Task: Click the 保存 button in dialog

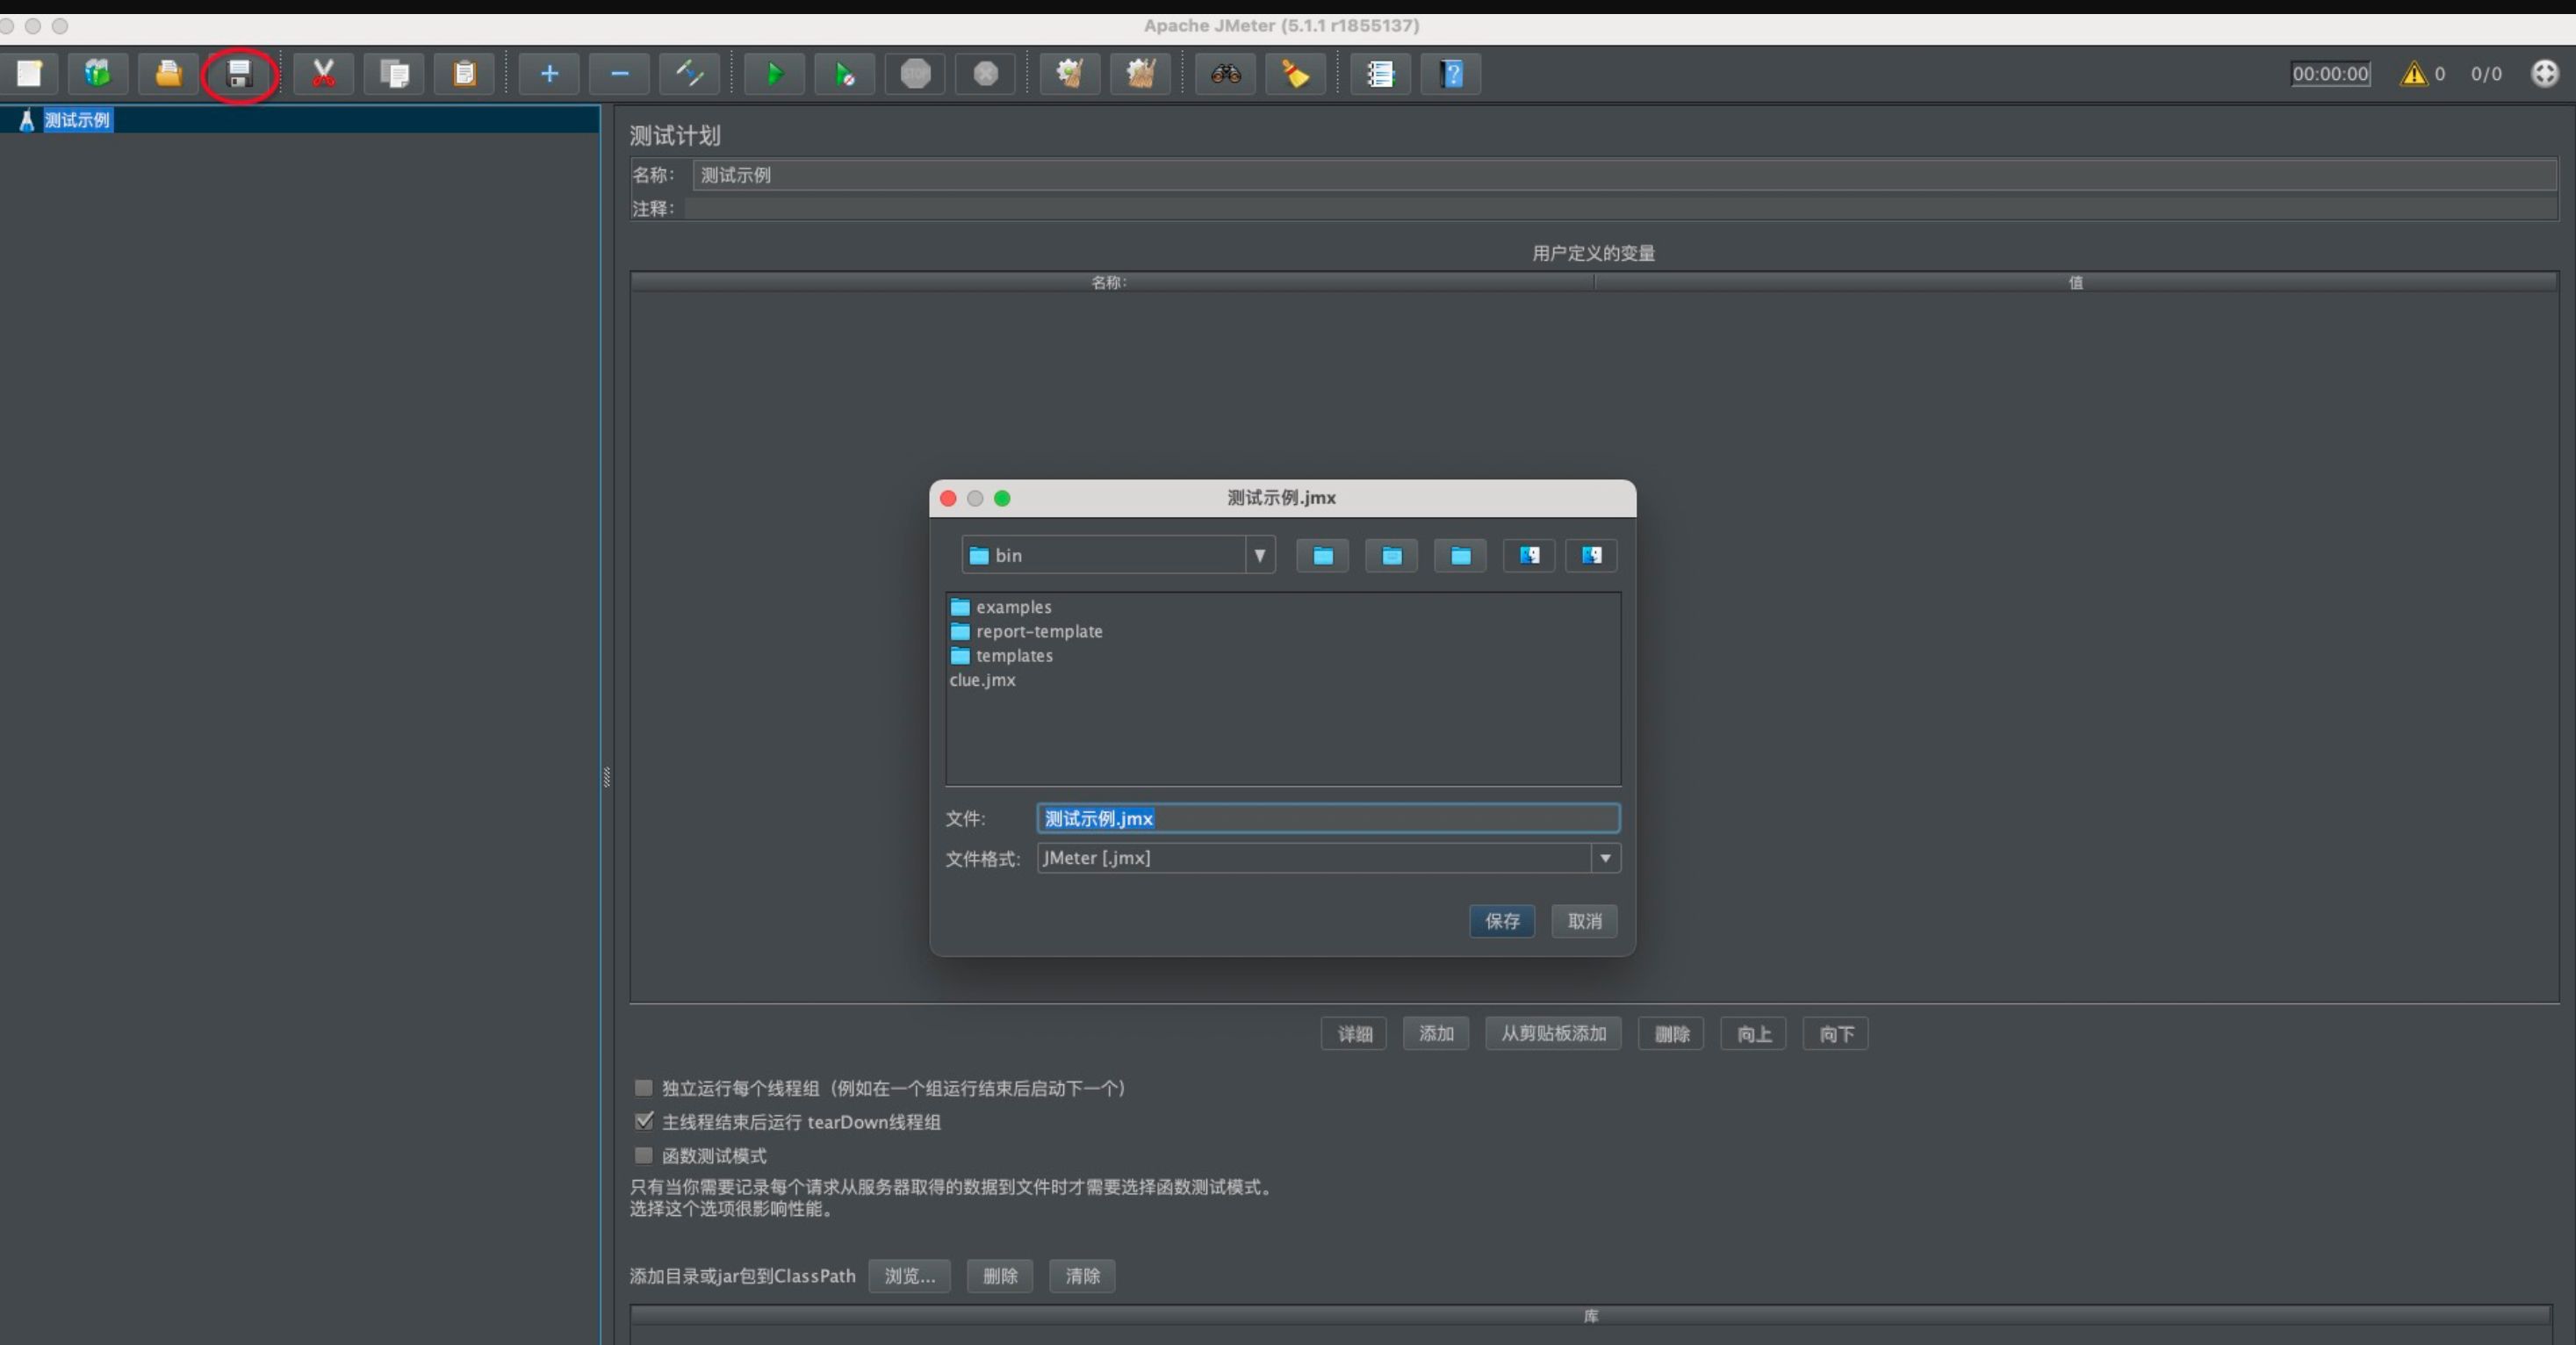Action: (x=1502, y=921)
